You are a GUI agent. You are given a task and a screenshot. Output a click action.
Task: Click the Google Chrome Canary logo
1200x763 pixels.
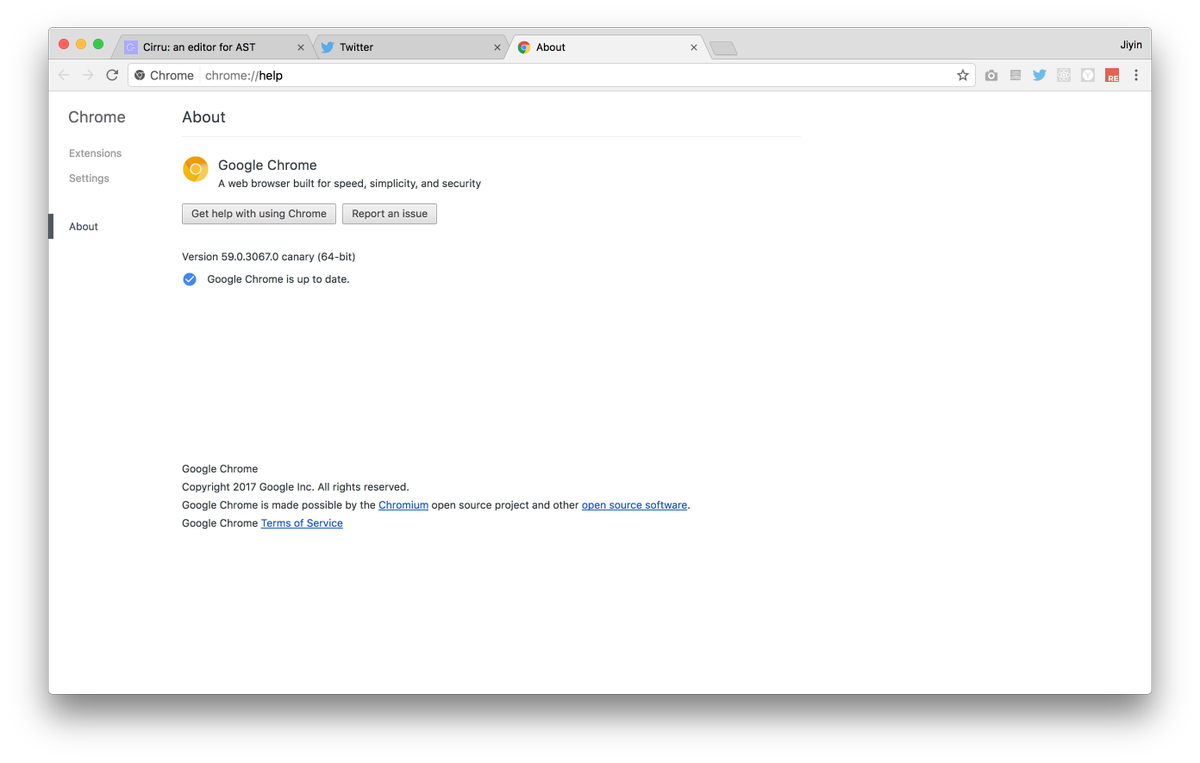(x=195, y=169)
